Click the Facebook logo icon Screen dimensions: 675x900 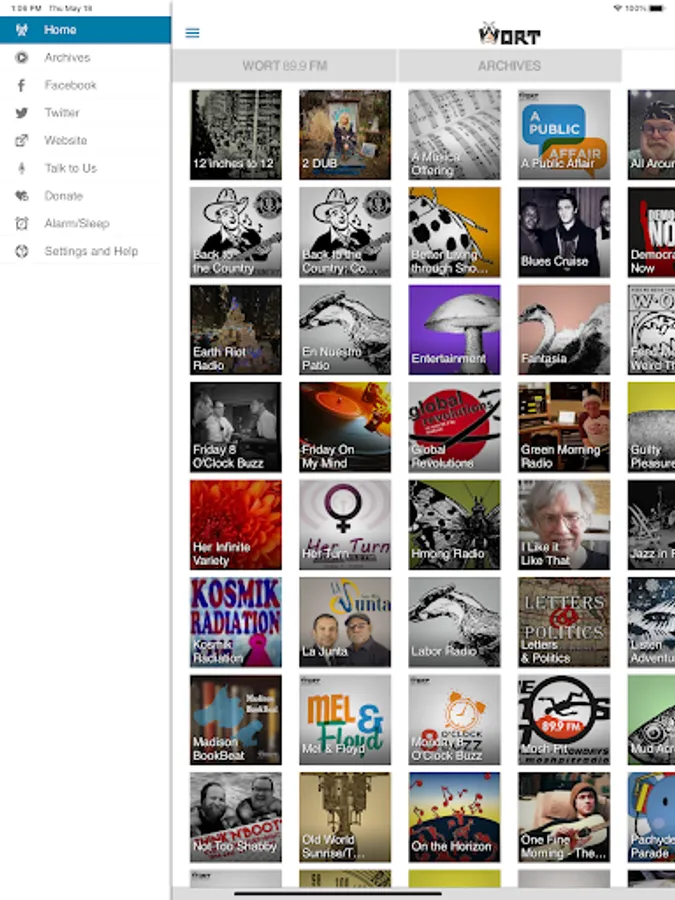click(x=22, y=85)
